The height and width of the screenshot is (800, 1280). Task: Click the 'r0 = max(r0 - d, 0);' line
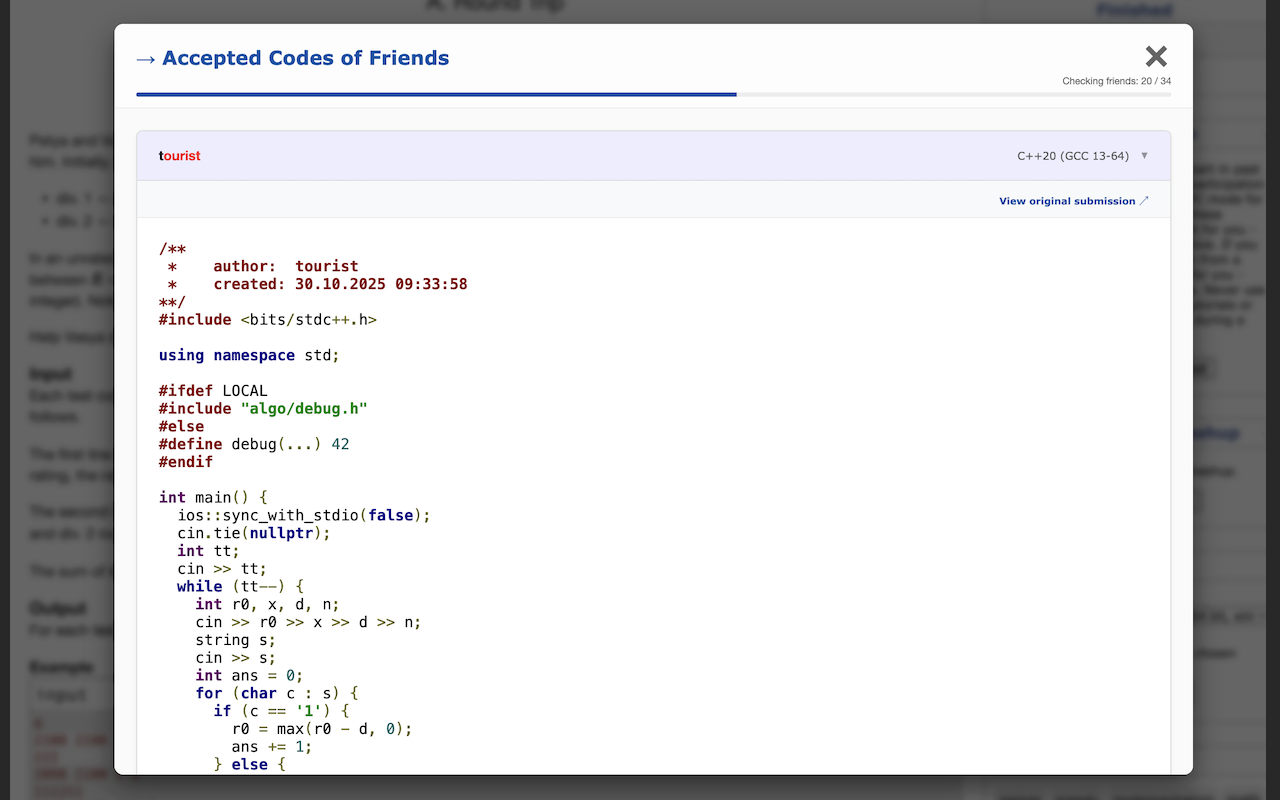322,729
